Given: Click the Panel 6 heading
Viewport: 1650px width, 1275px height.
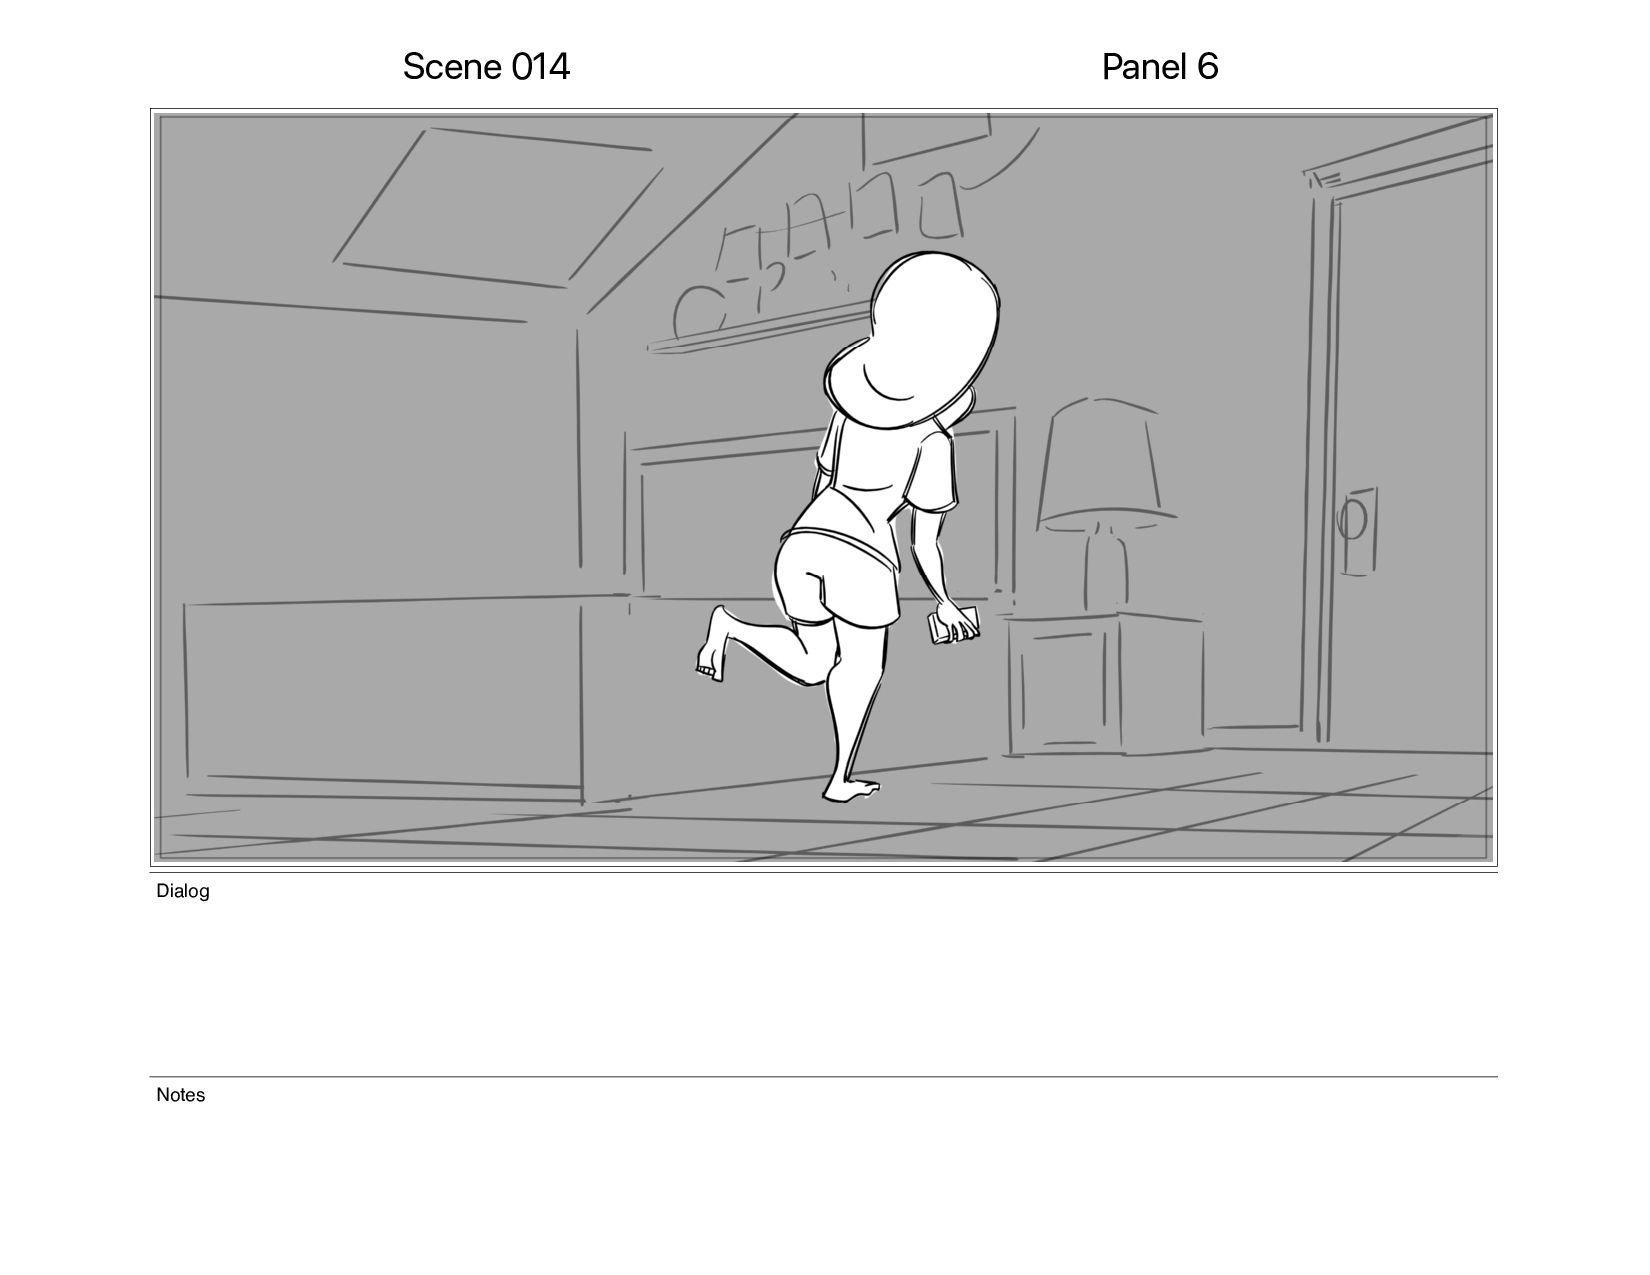Looking at the screenshot, I should click(x=1160, y=67).
